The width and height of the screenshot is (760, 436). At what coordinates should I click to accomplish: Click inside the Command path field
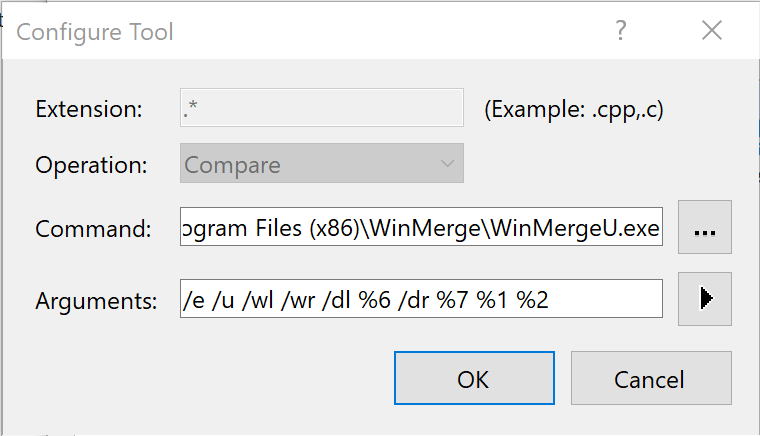[x=421, y=227]
